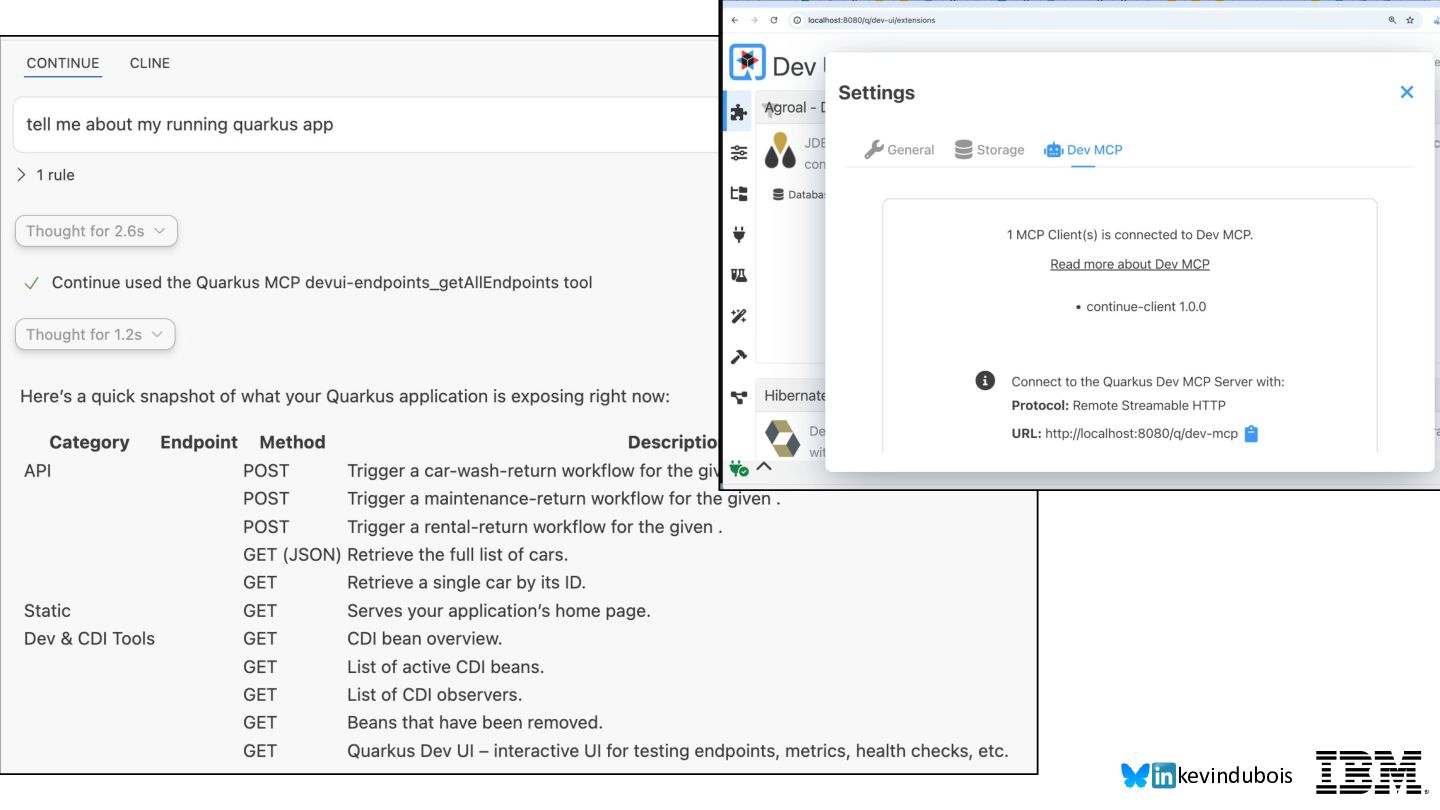Open the Build Metrics hammer icon in sidebar

pyautogui.click(x=739, y=357)
